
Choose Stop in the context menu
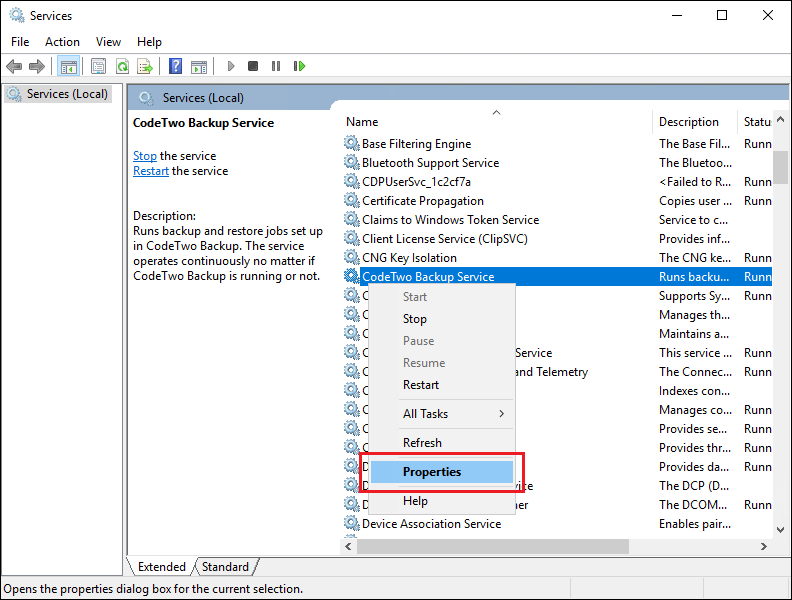click(x=442, y=319)
